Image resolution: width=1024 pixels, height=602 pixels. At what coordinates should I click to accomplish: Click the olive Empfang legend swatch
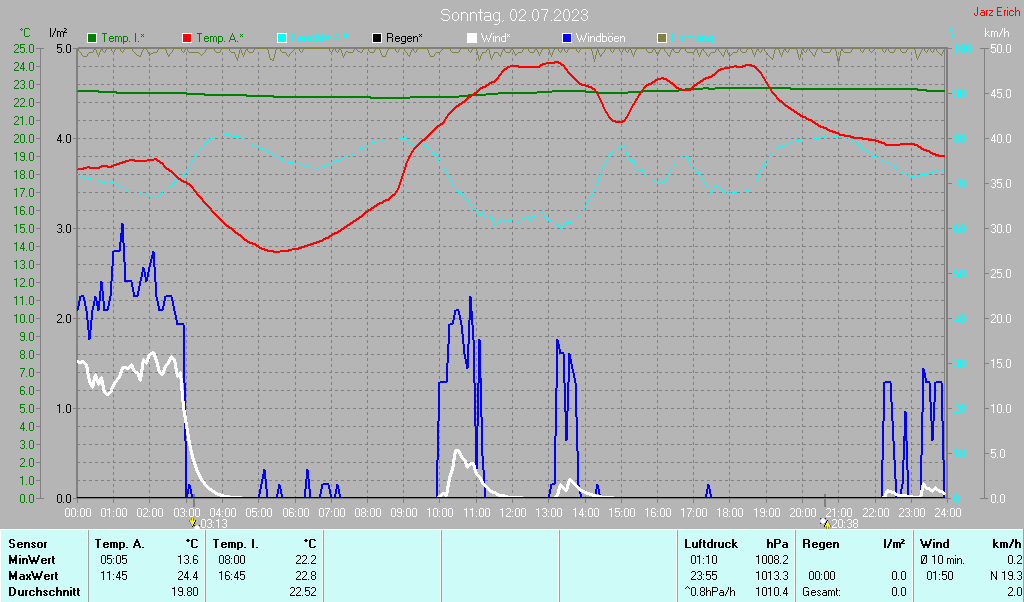point(662,38)
